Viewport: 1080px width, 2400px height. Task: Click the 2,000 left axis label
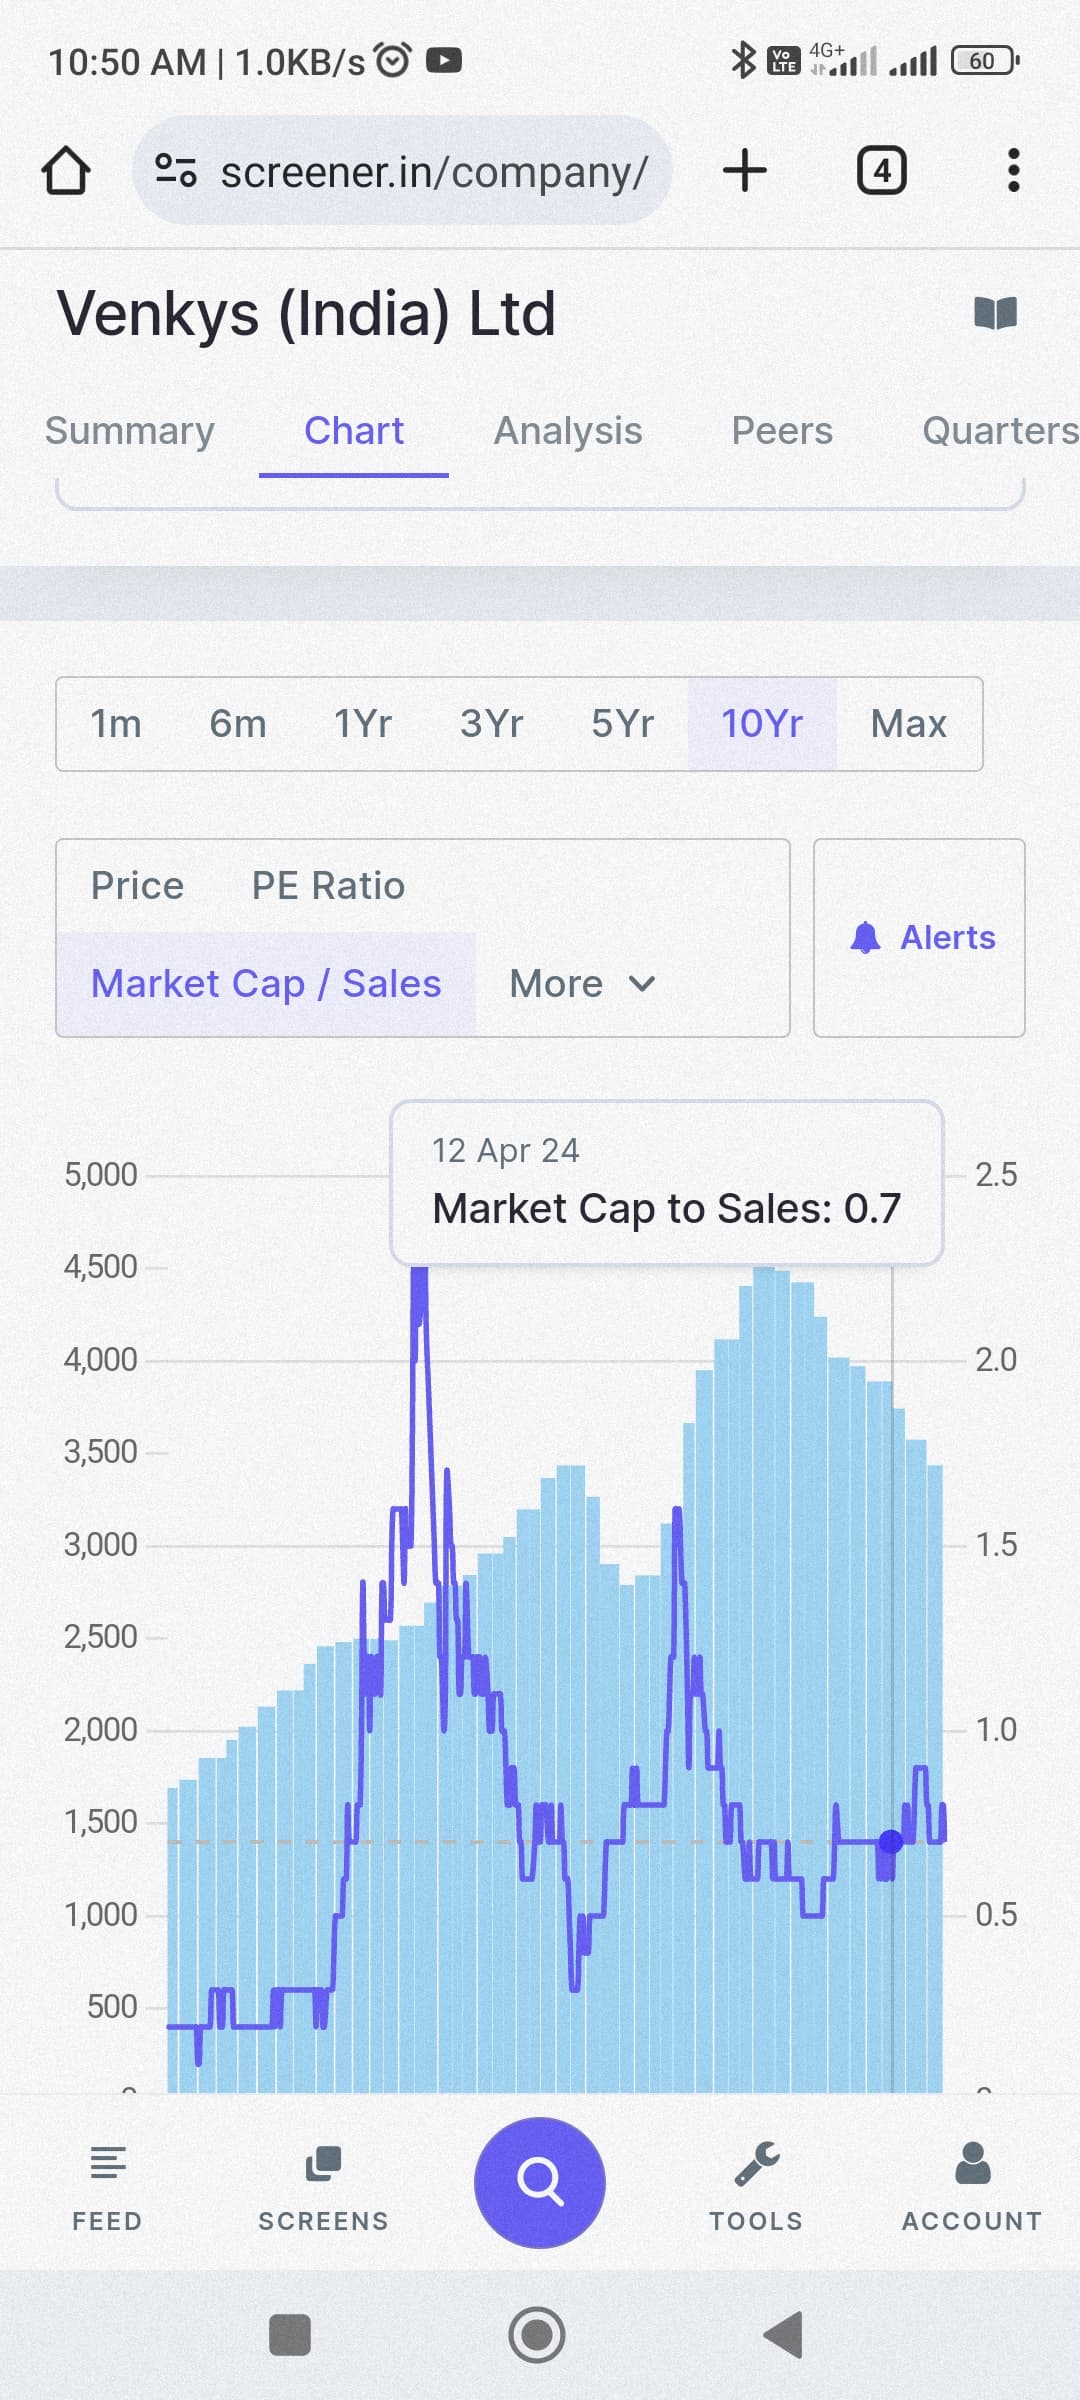point(101,1730)
